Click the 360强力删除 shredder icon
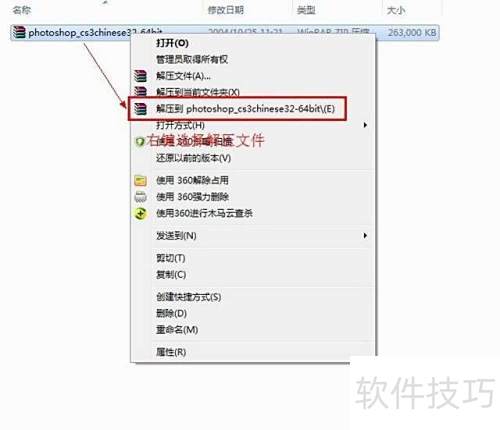 click(140, 197)
